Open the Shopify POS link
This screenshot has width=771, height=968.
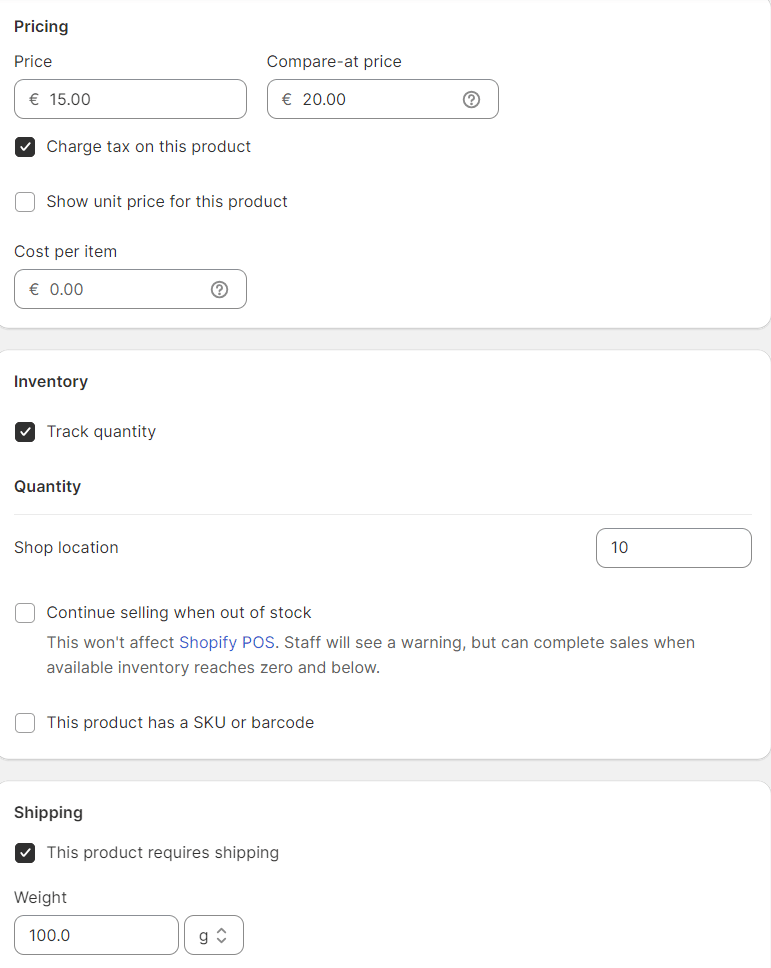pos(227,643)
